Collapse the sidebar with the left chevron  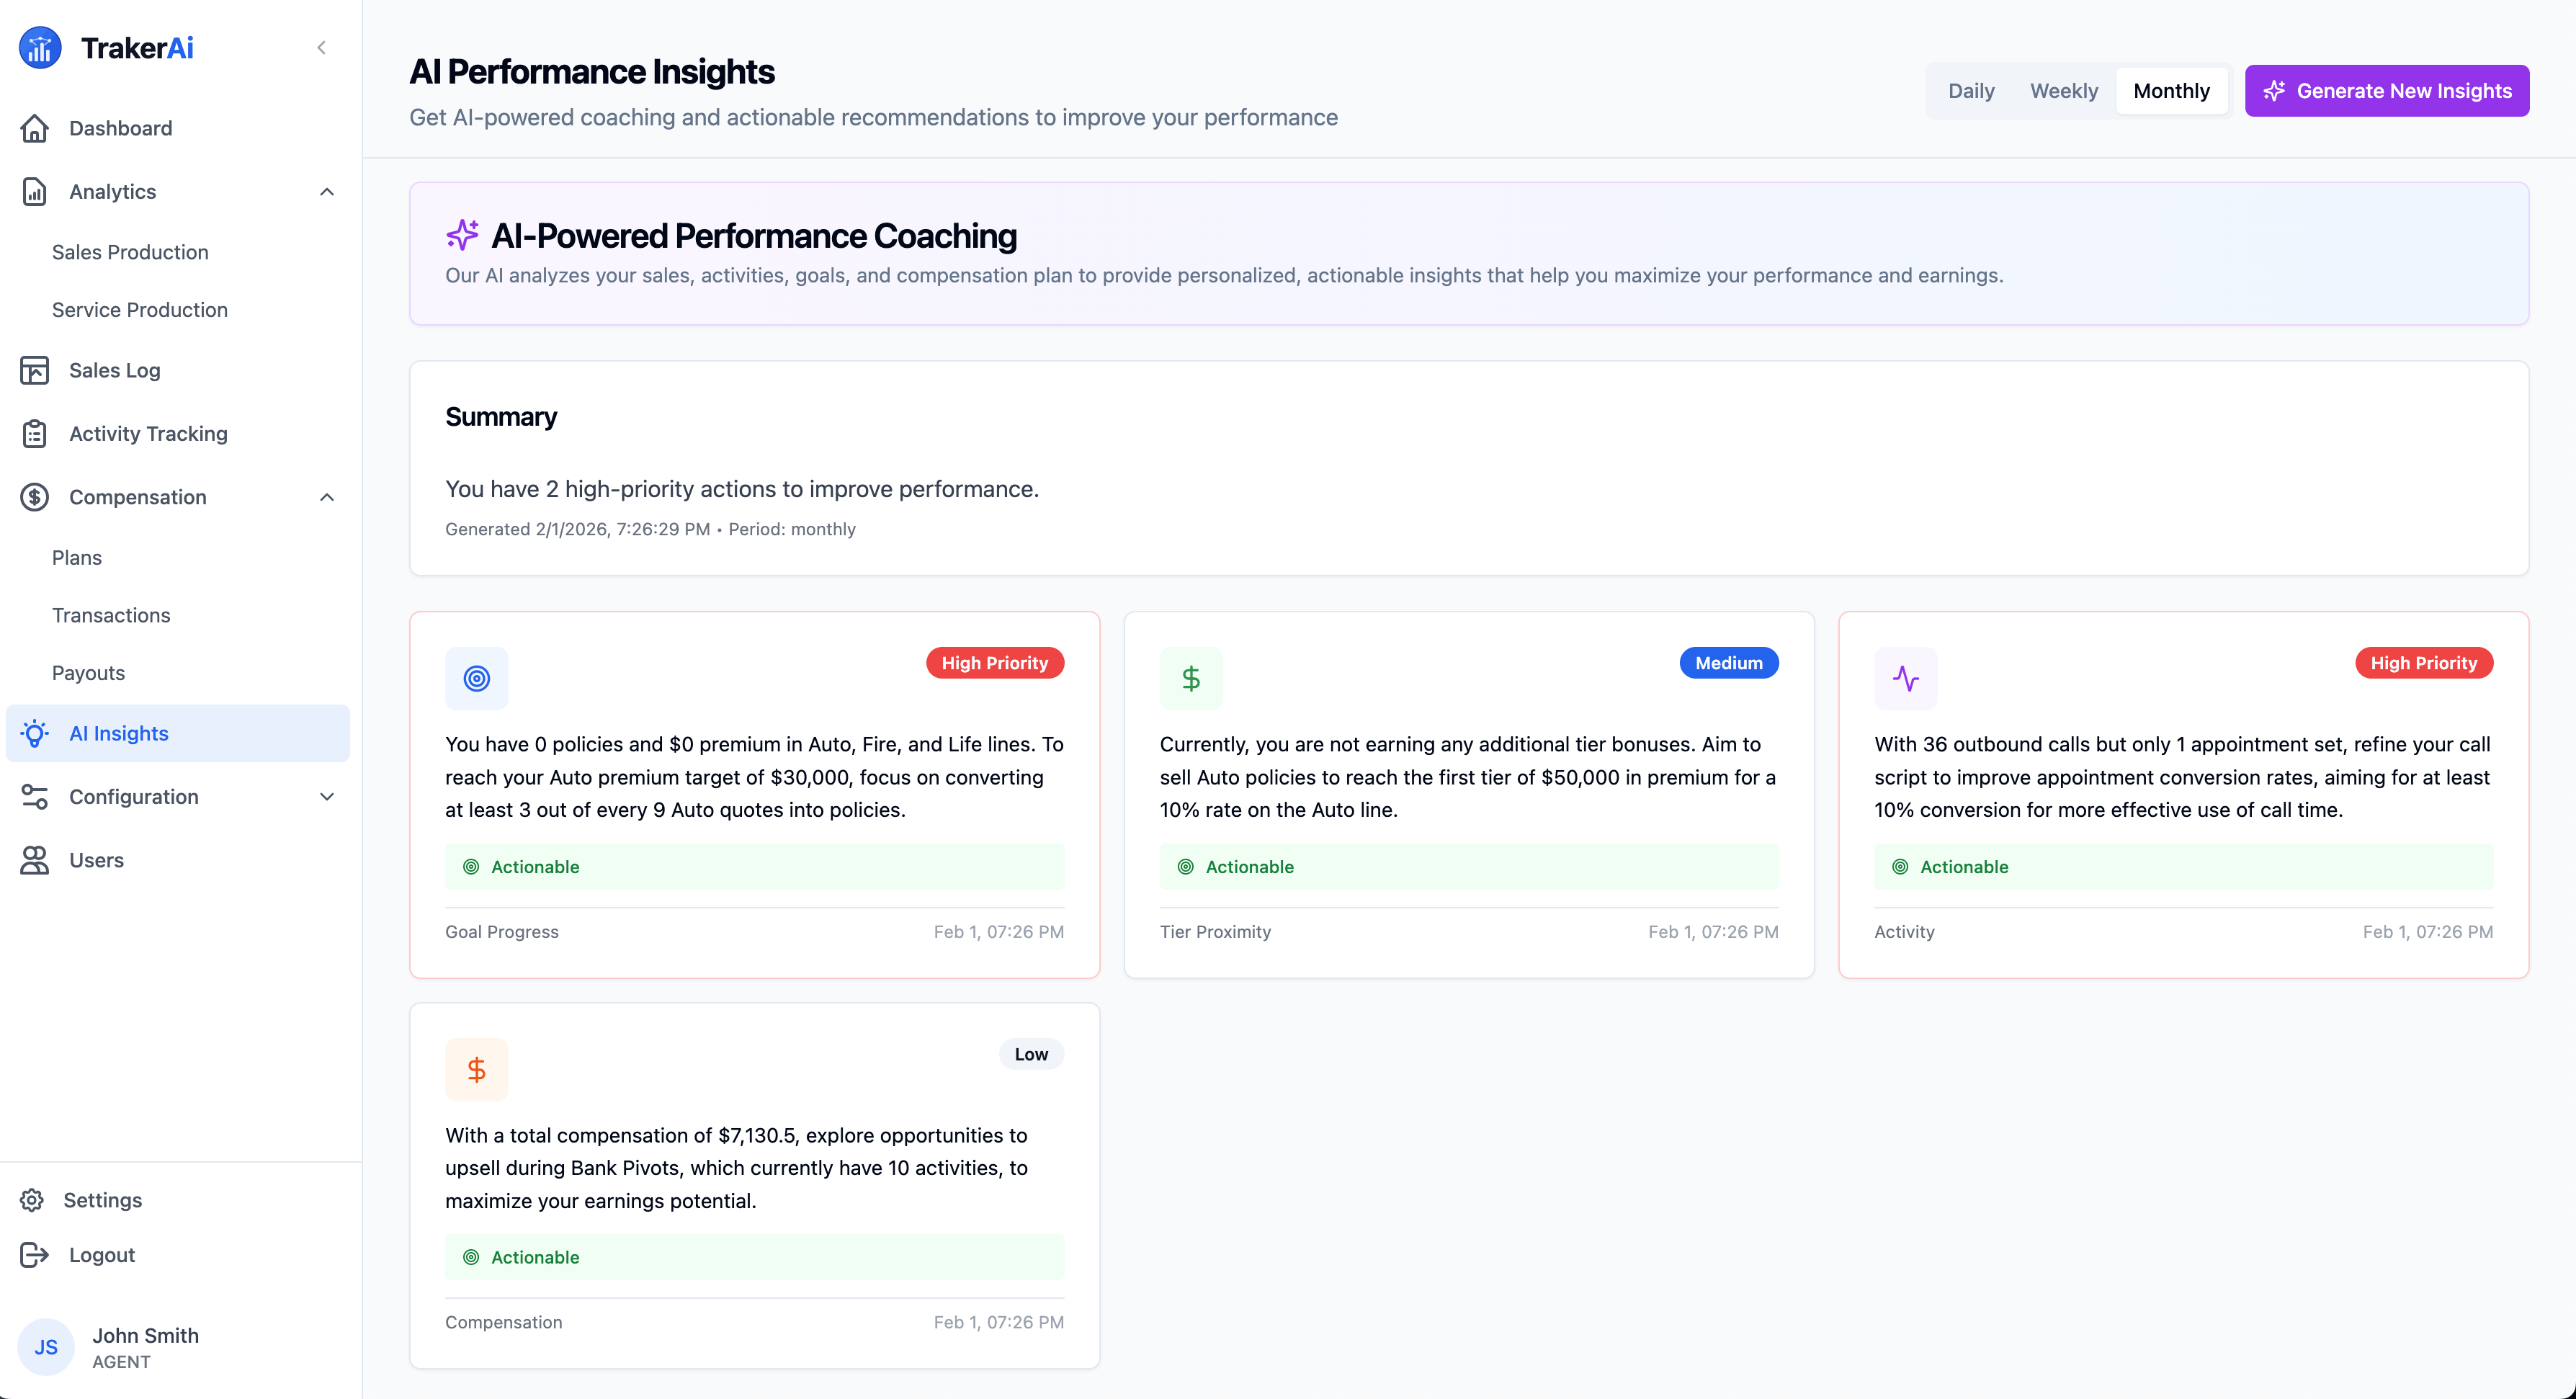(321, 48)
